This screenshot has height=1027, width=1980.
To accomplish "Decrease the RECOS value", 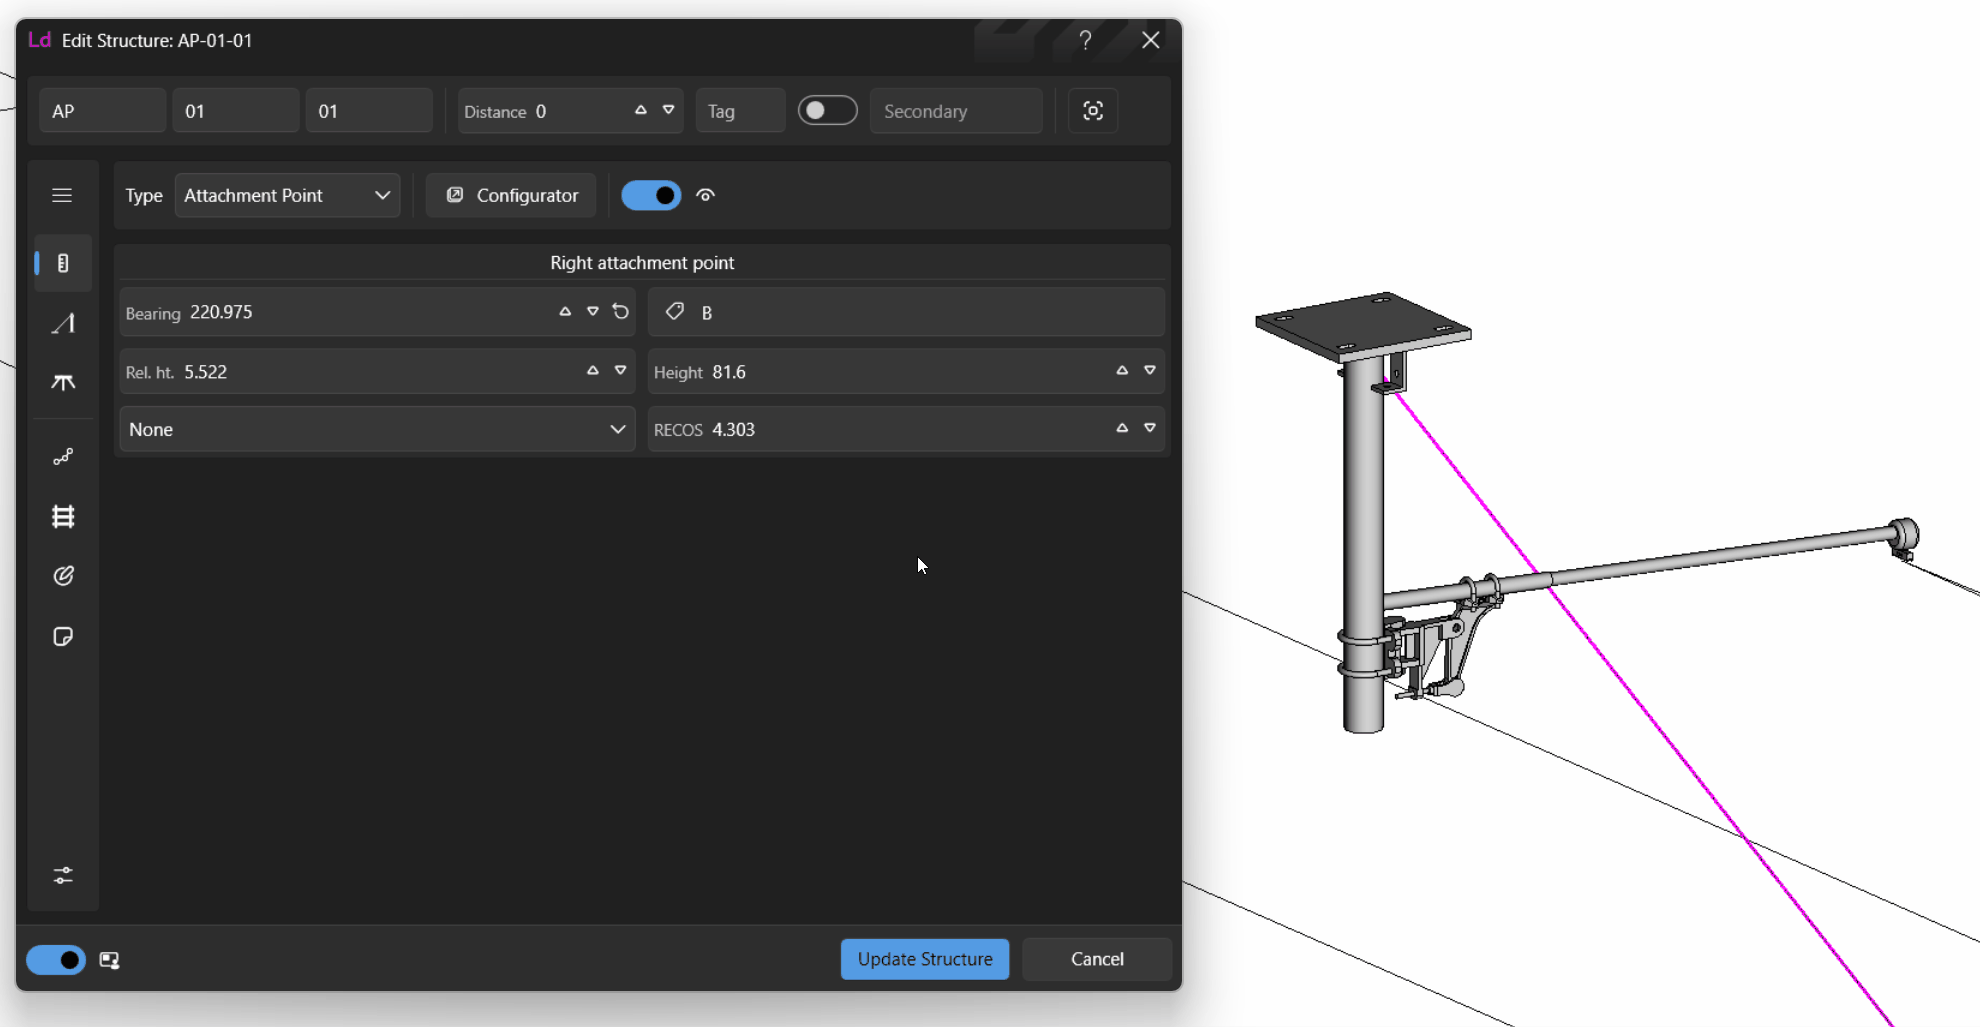I will click(x=1150, y=427).
